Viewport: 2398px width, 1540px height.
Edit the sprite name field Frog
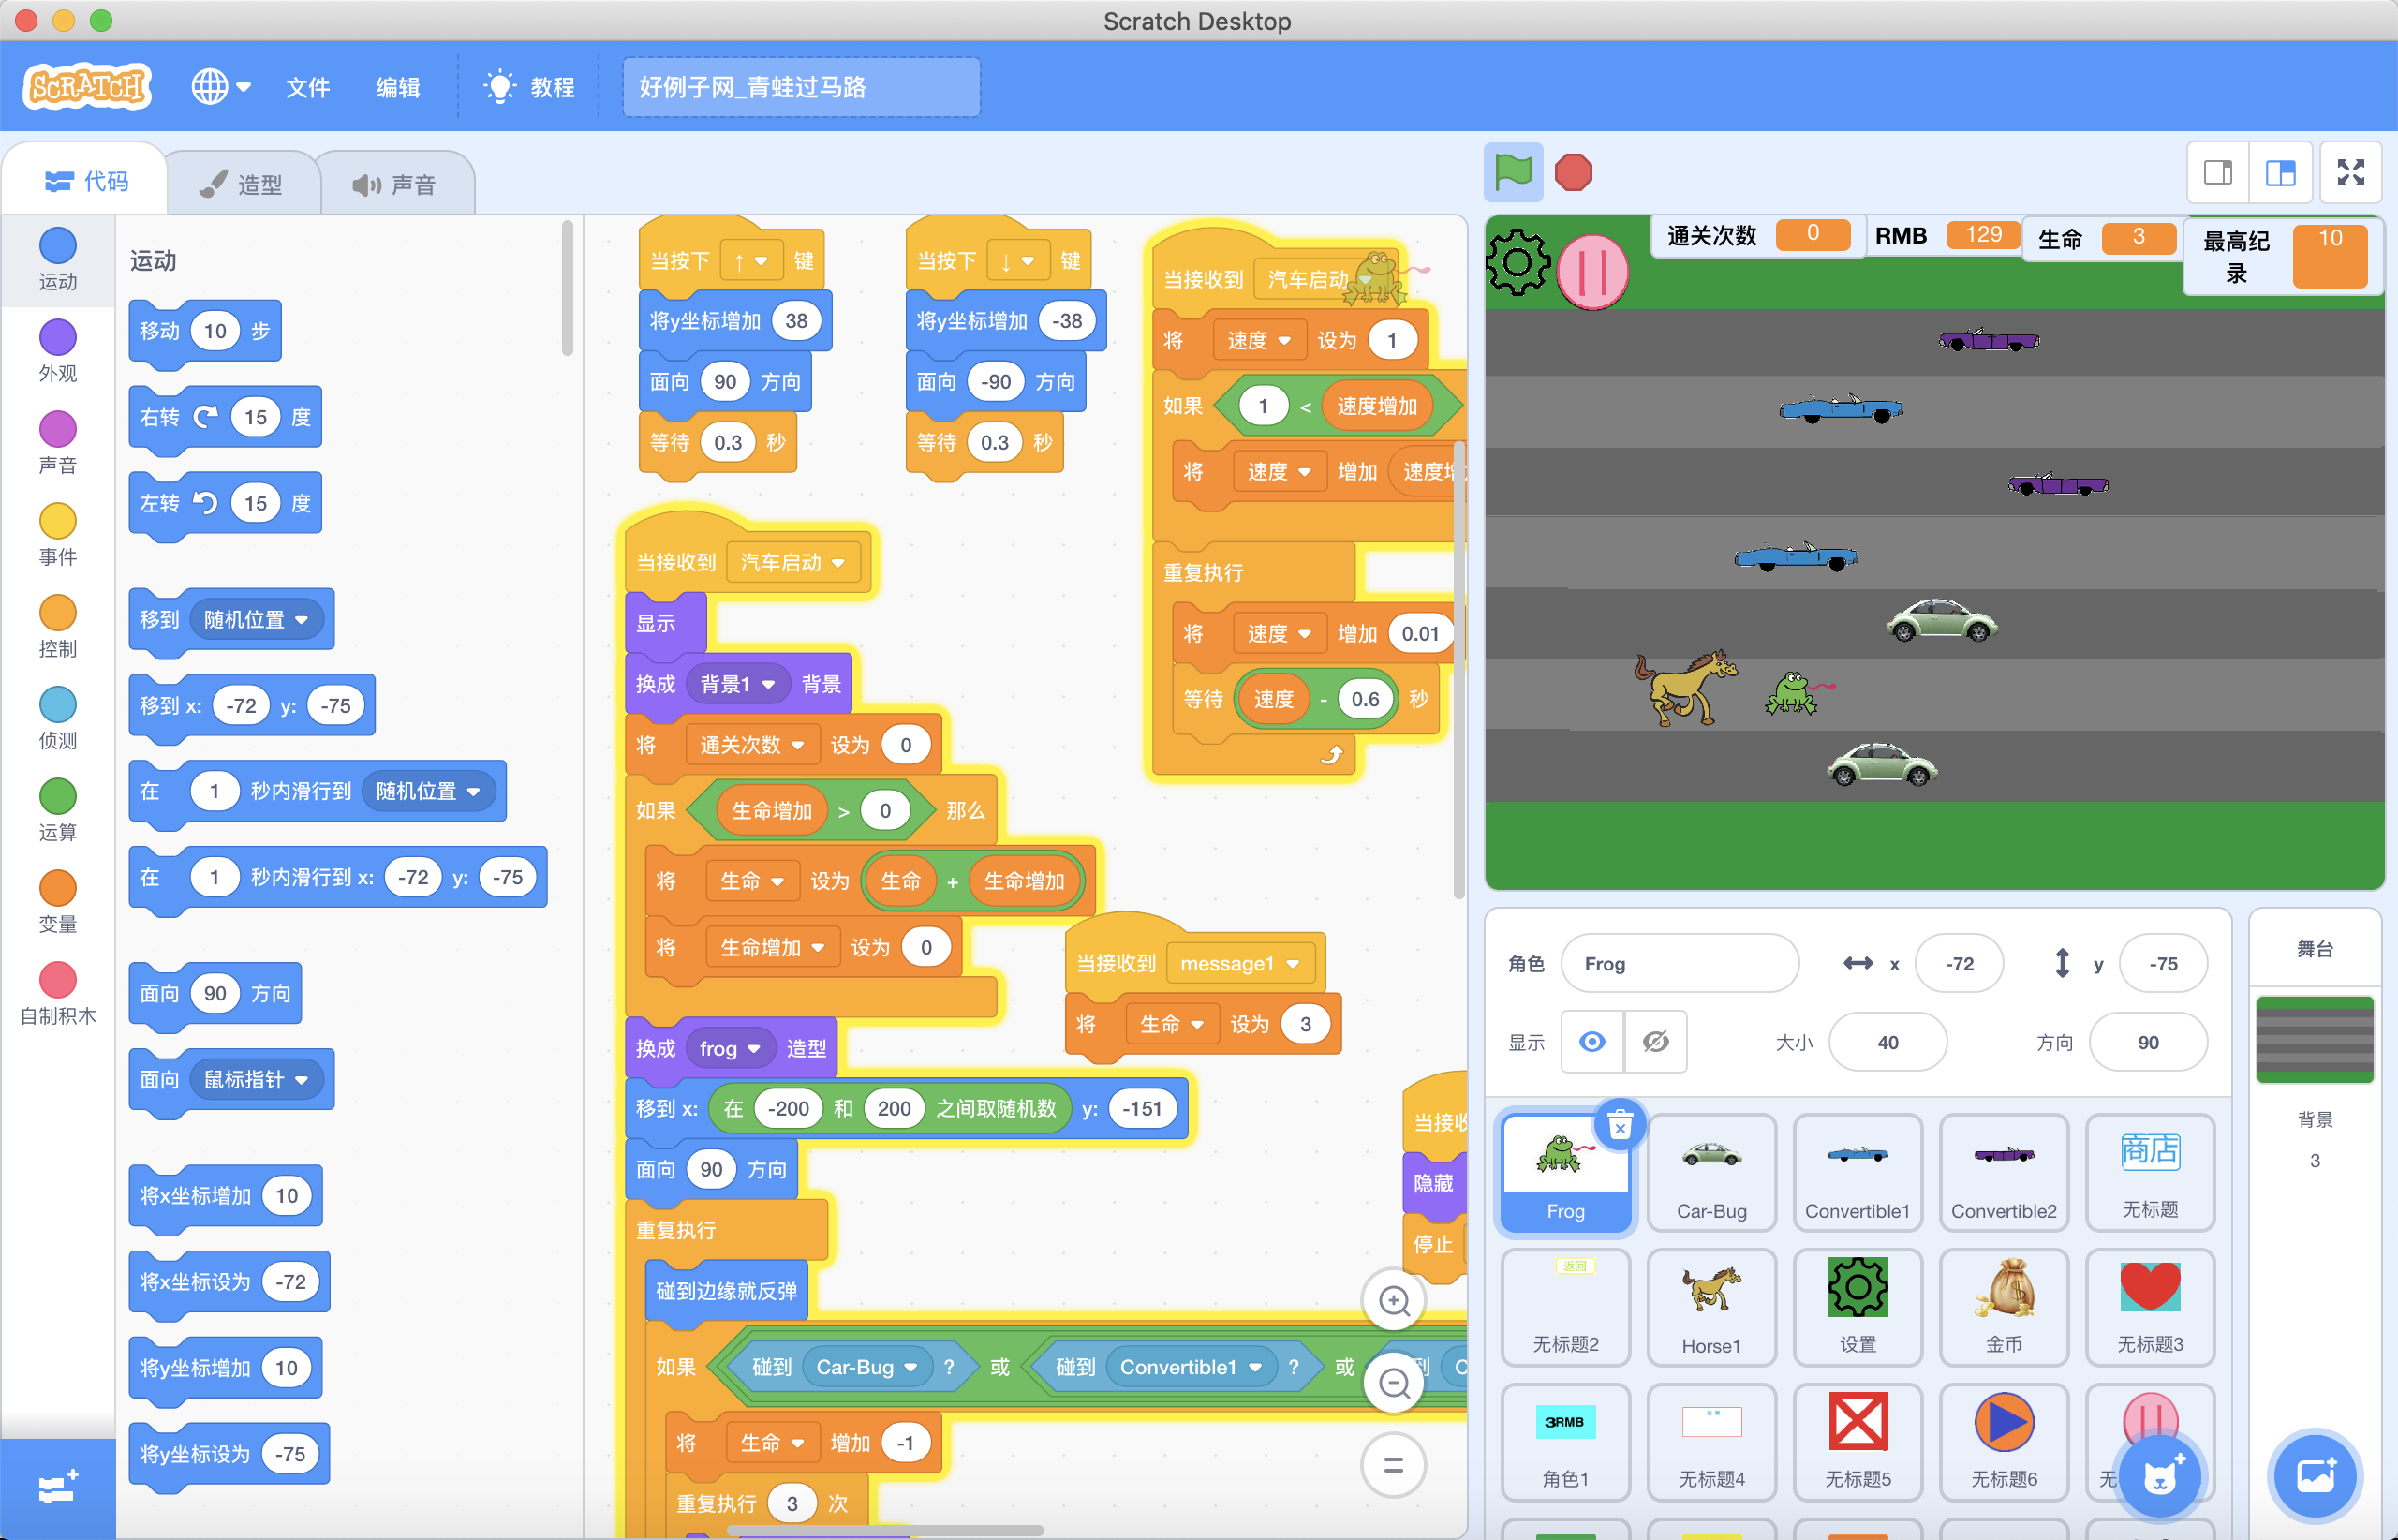pyautogui.click(x=1679, y=963)
